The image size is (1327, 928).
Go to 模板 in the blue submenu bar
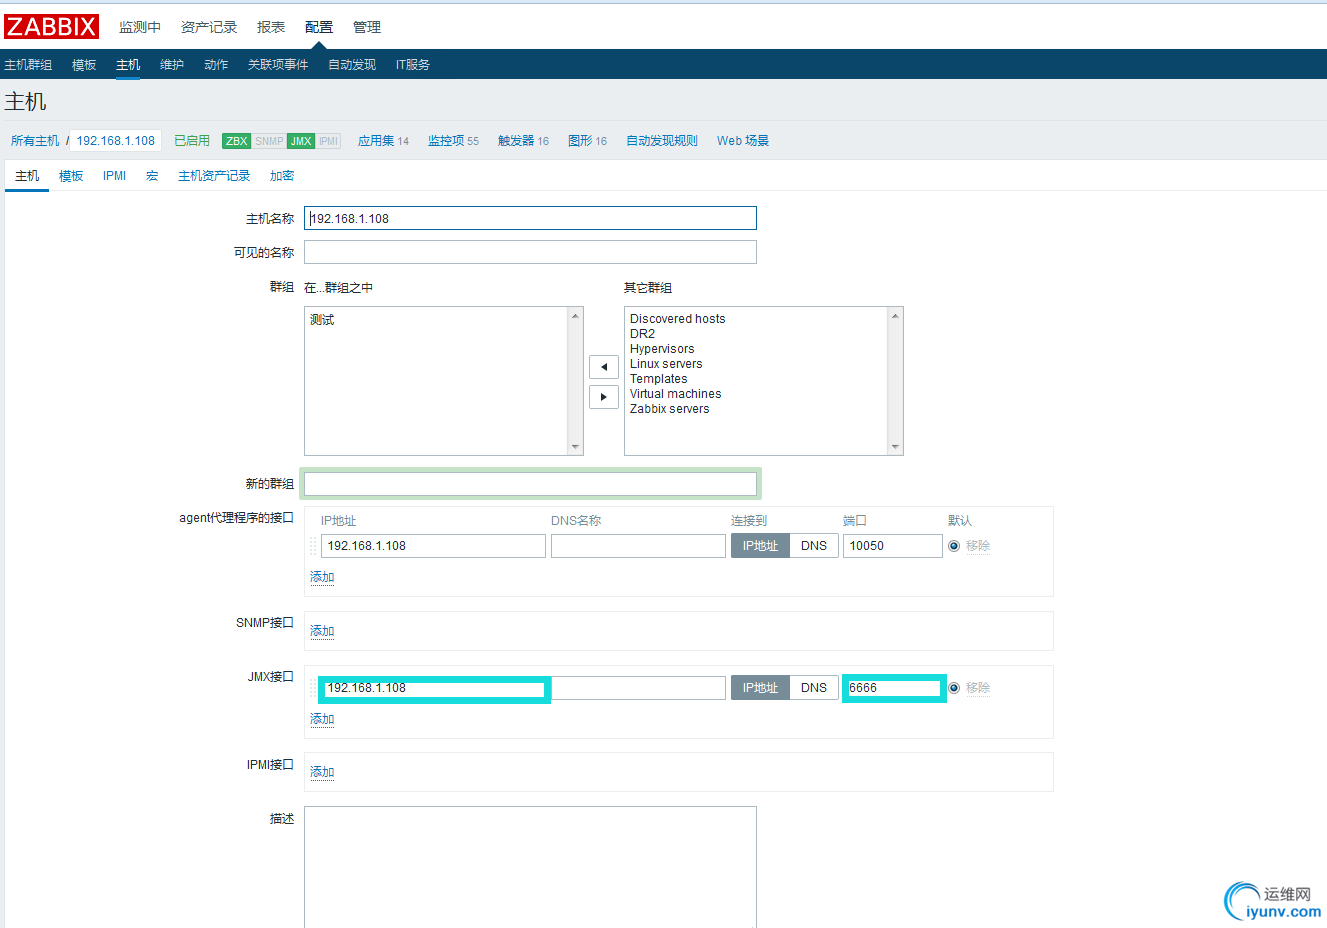84,65
